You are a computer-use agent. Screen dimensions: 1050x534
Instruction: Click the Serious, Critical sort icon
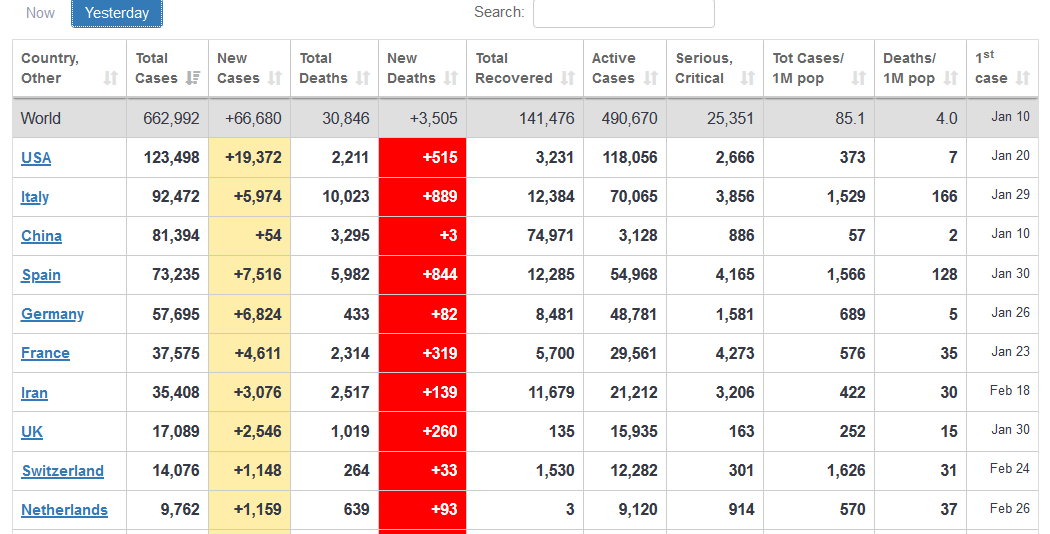[747, 78]
